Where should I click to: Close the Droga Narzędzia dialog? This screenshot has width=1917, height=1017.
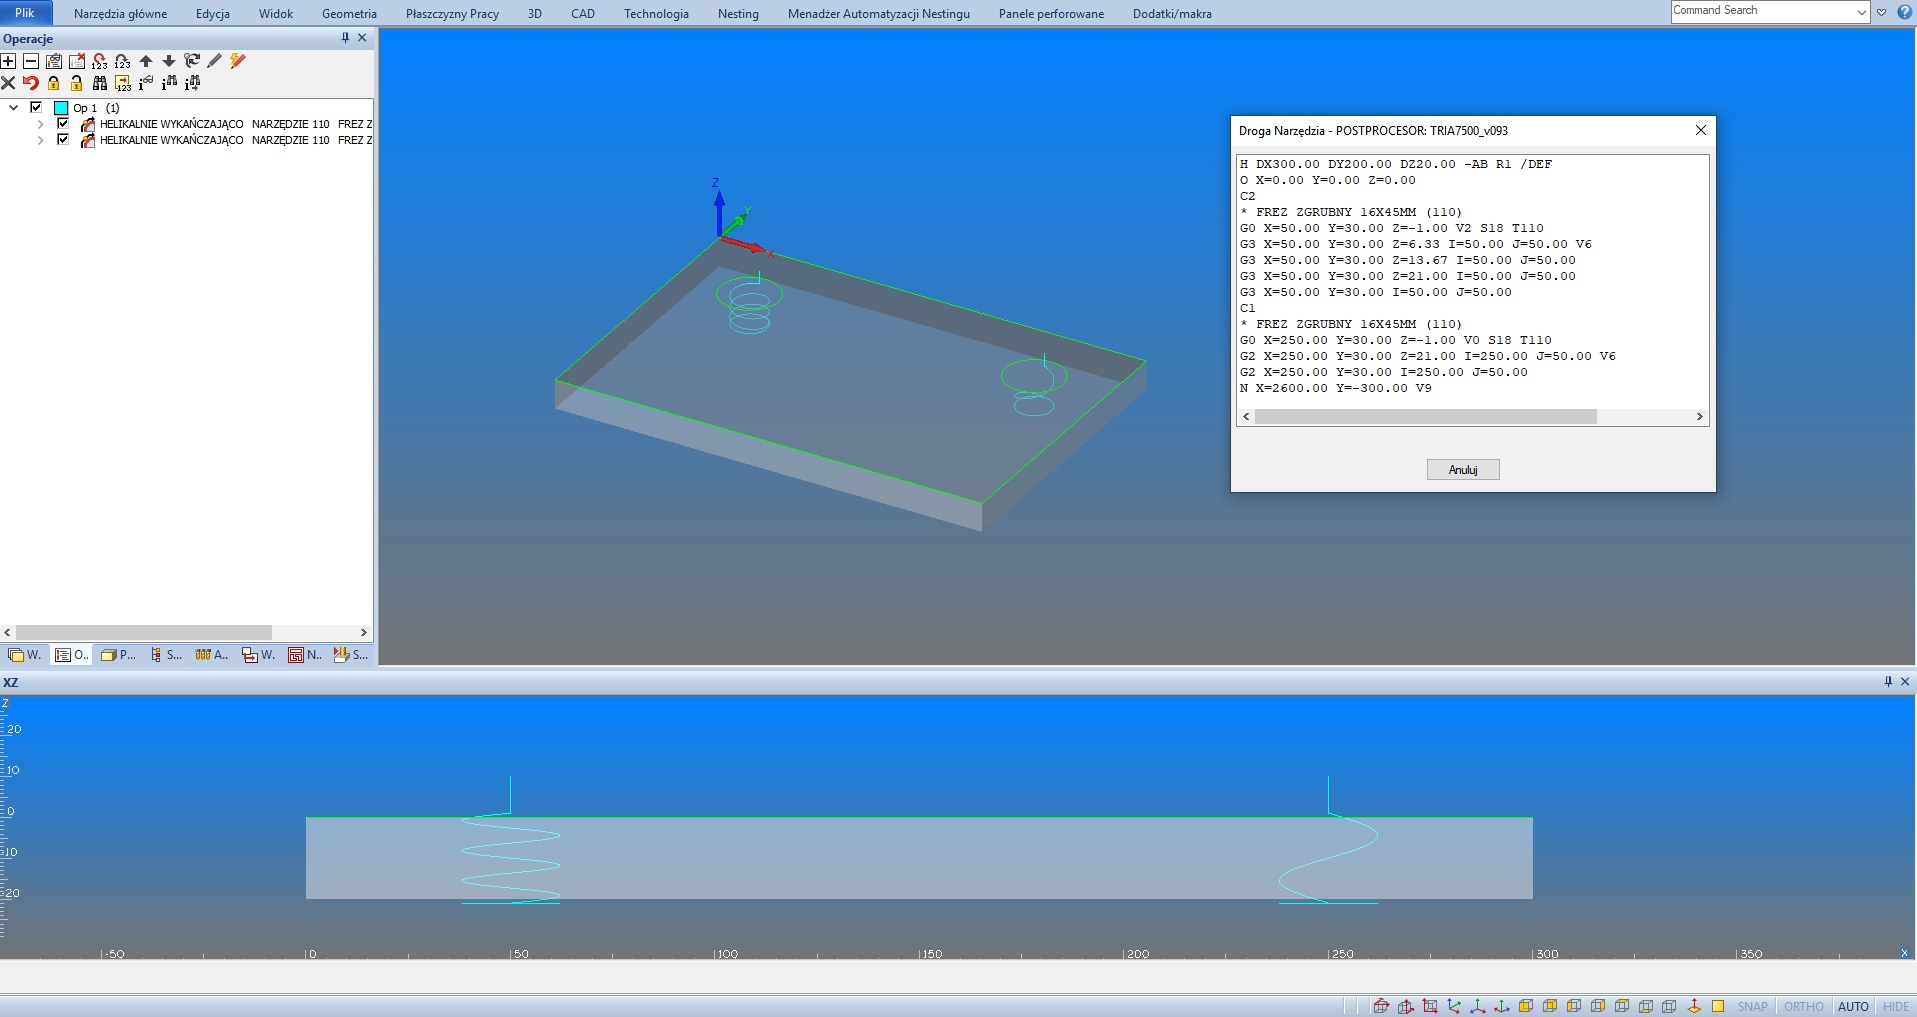(1700, 130)
